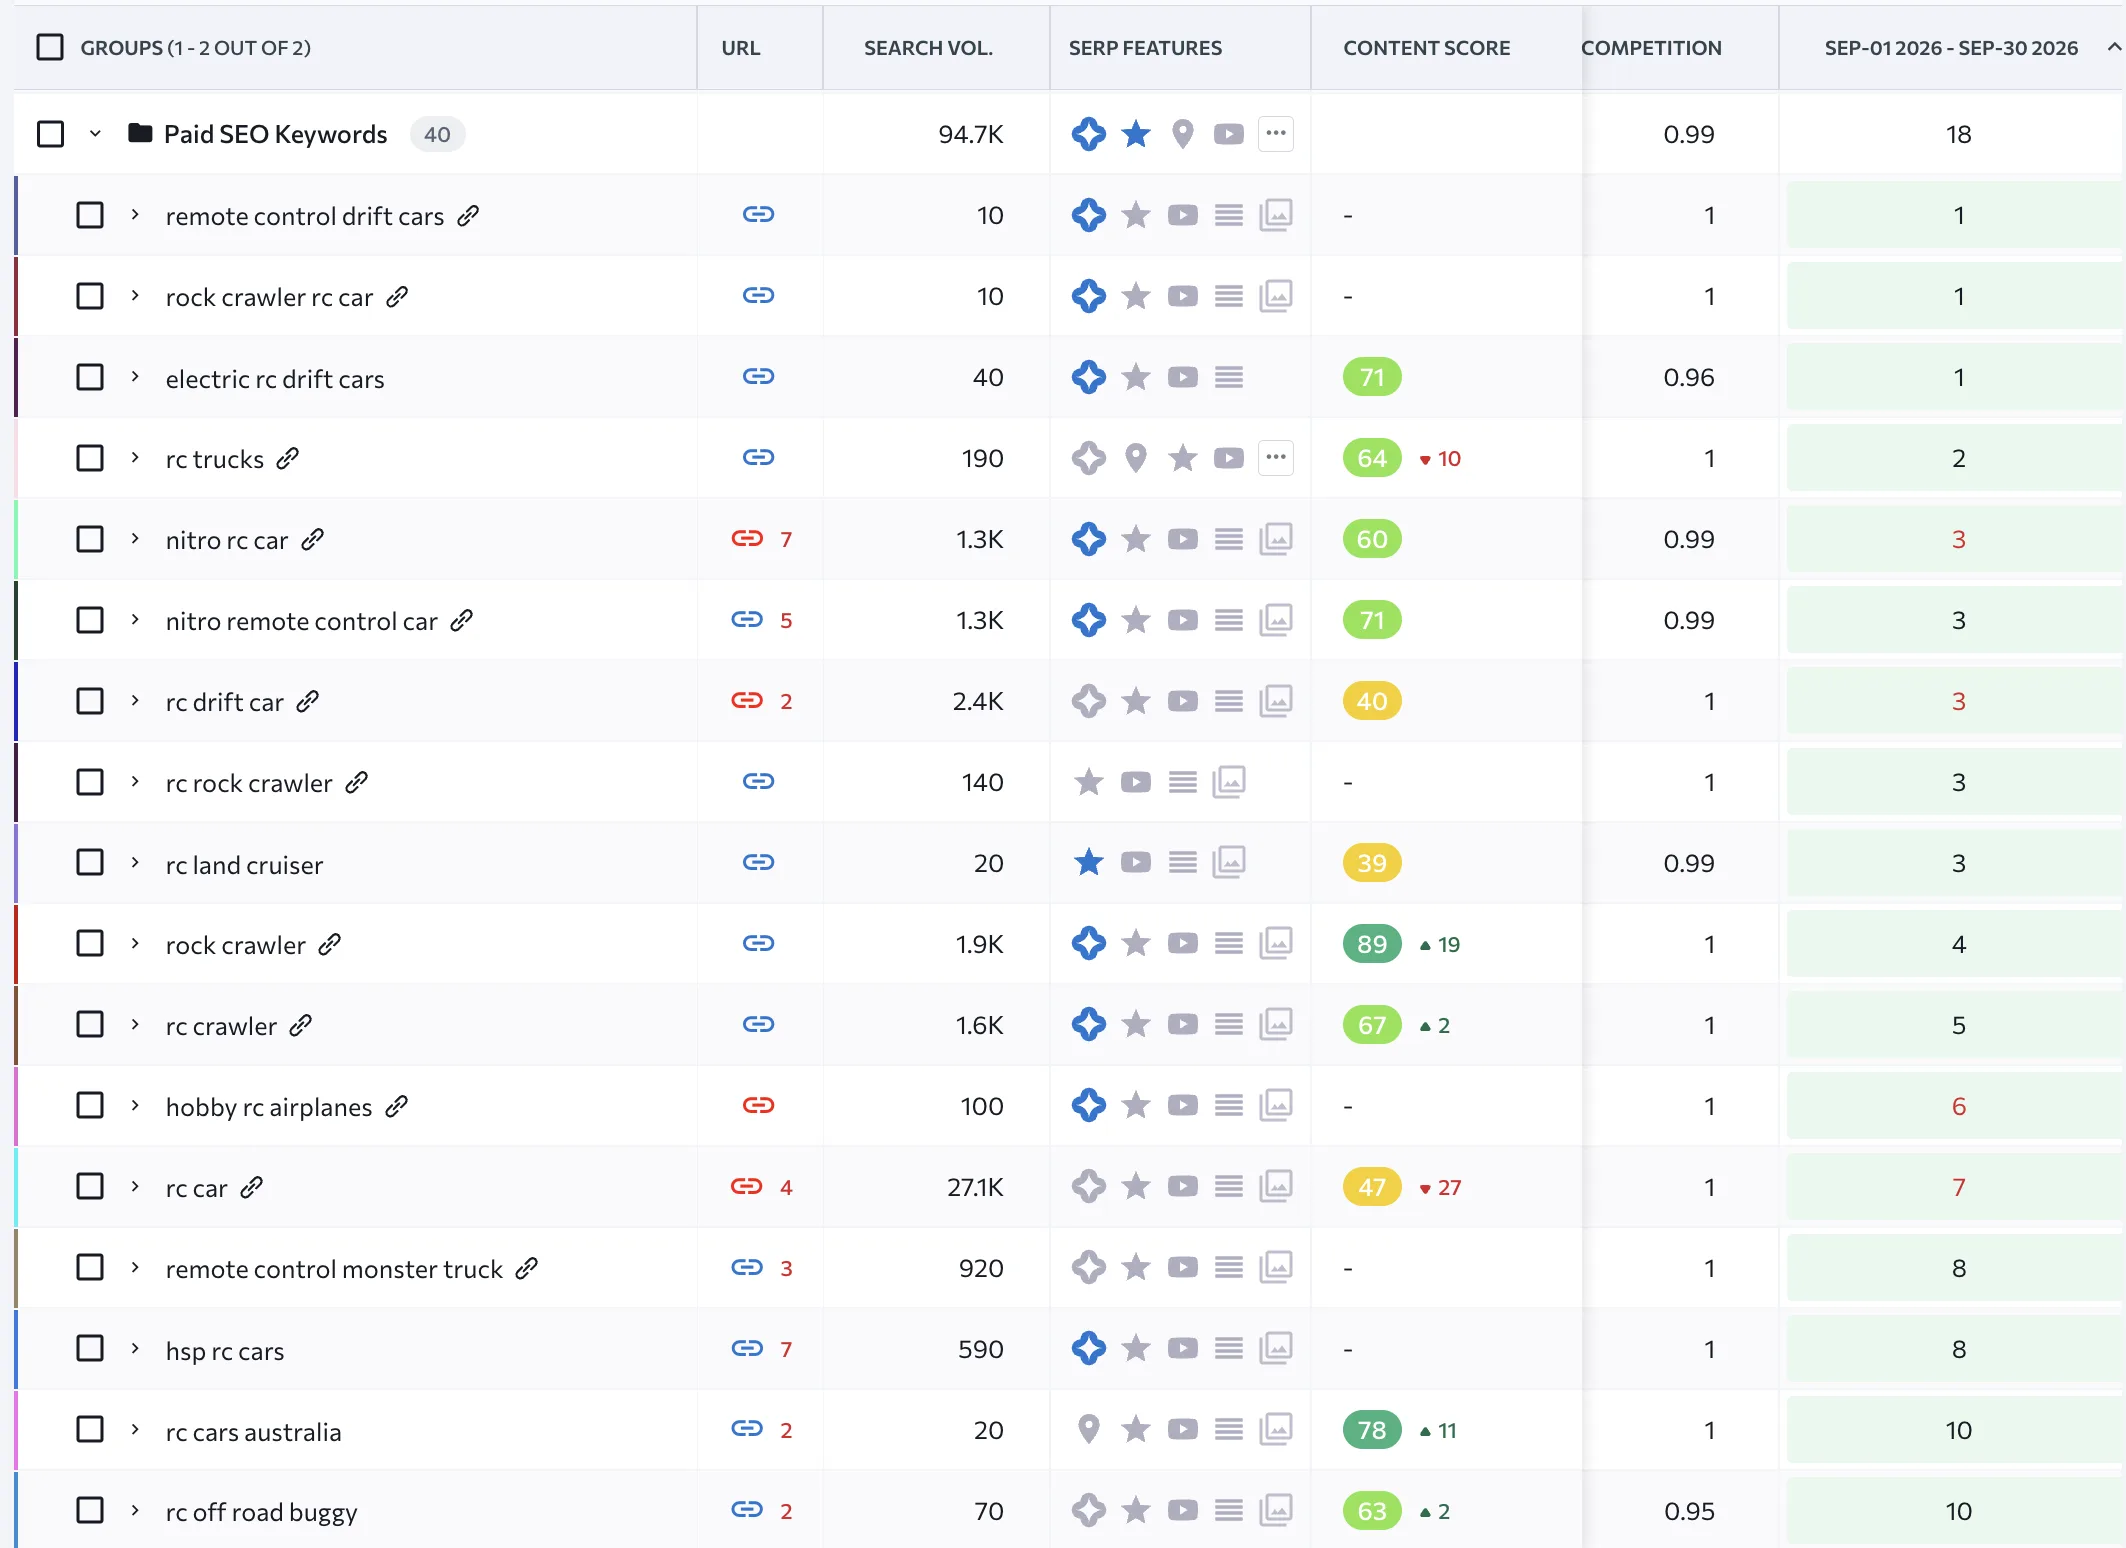Image resolution: width=2126 pixels, height=1548 pixels.
Task: Open the nitro rc car keyword
Action: pos(227,540)
